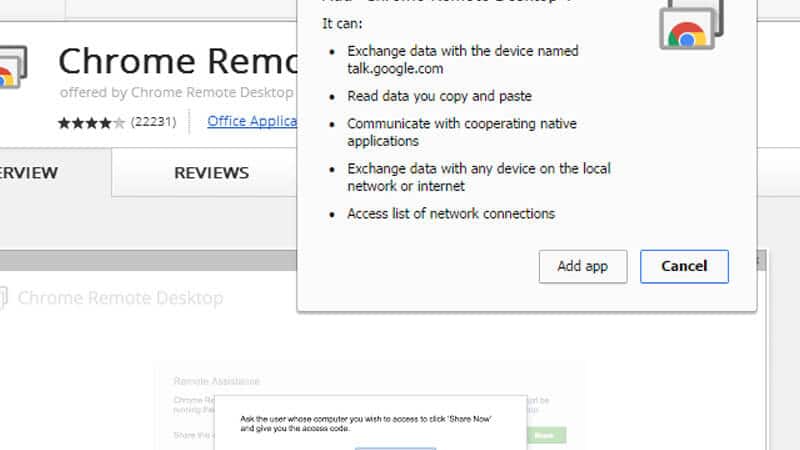Viewport: 800px width, 450px height.
Task: Click 'Communicate with cooperating native applications' permission
Action: 462,132
